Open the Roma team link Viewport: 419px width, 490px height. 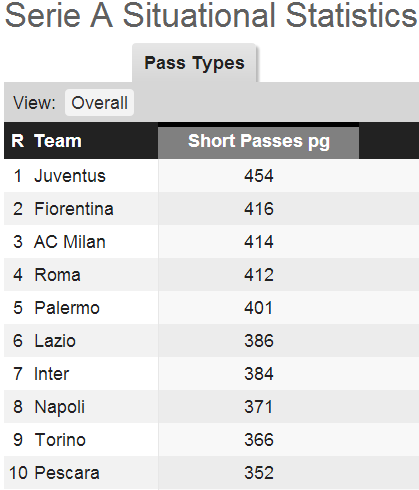pos(57,275)
